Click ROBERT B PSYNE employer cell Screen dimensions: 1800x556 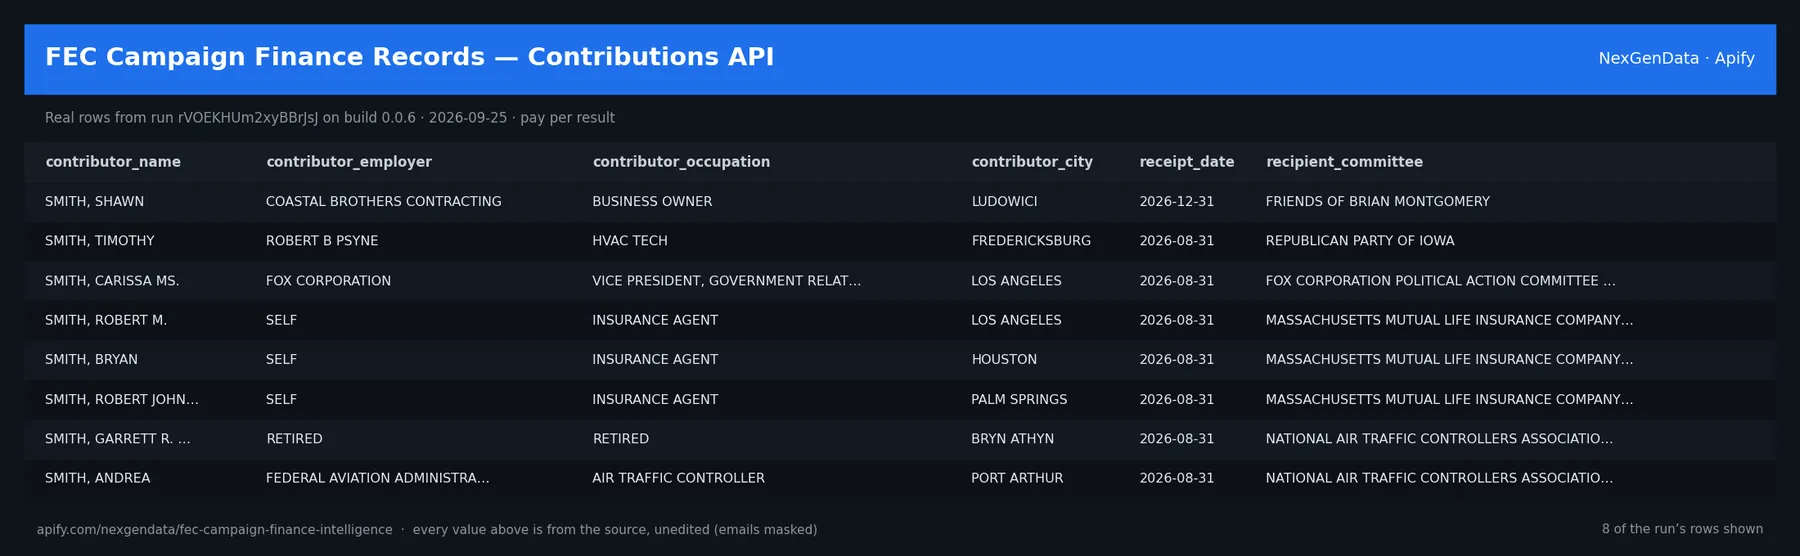click(x=322, y=241)
